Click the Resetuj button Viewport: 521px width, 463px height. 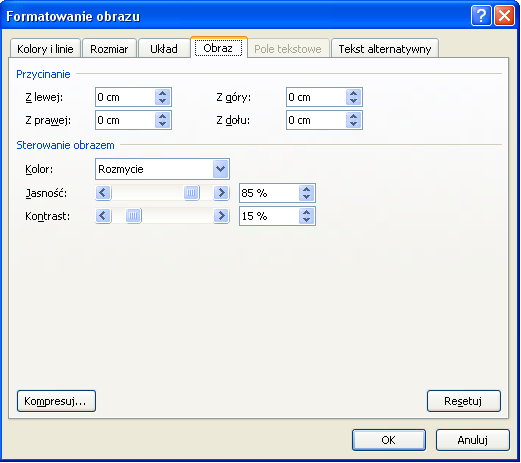click(x=464, y=401)
